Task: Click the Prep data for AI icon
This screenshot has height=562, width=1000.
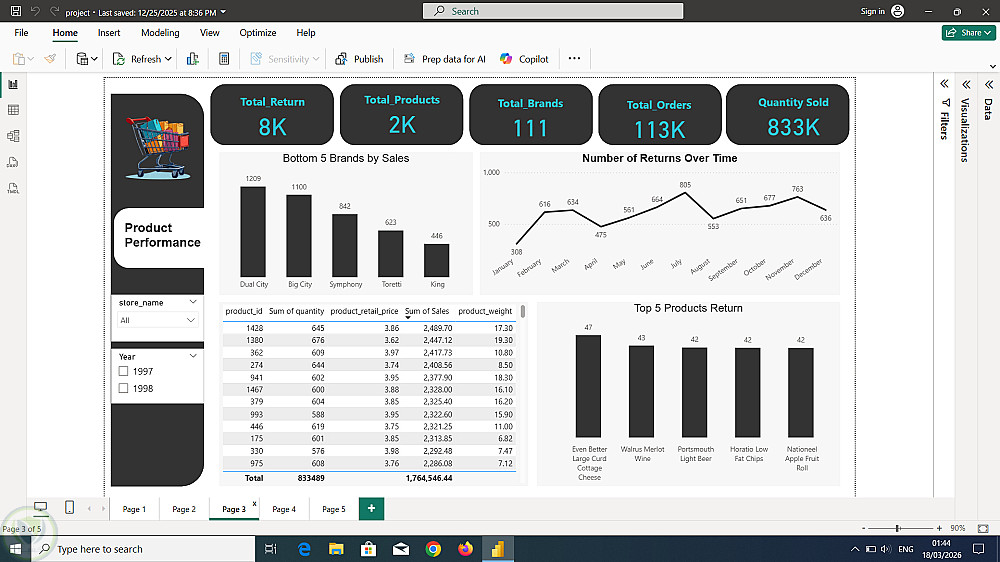Action: 409,59
